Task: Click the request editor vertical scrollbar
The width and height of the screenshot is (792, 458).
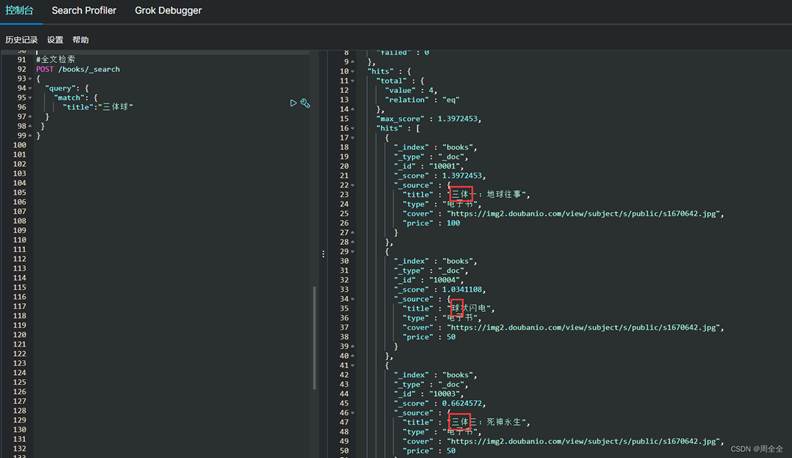Action: pyautogui.click(x=315, y=337)
